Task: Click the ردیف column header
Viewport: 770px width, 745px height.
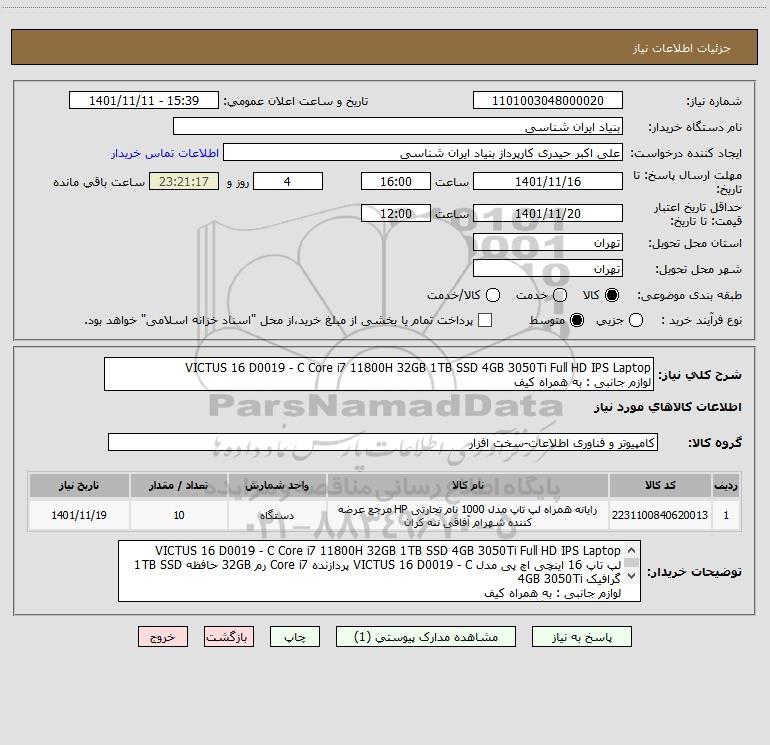Action: coord(726,485)
